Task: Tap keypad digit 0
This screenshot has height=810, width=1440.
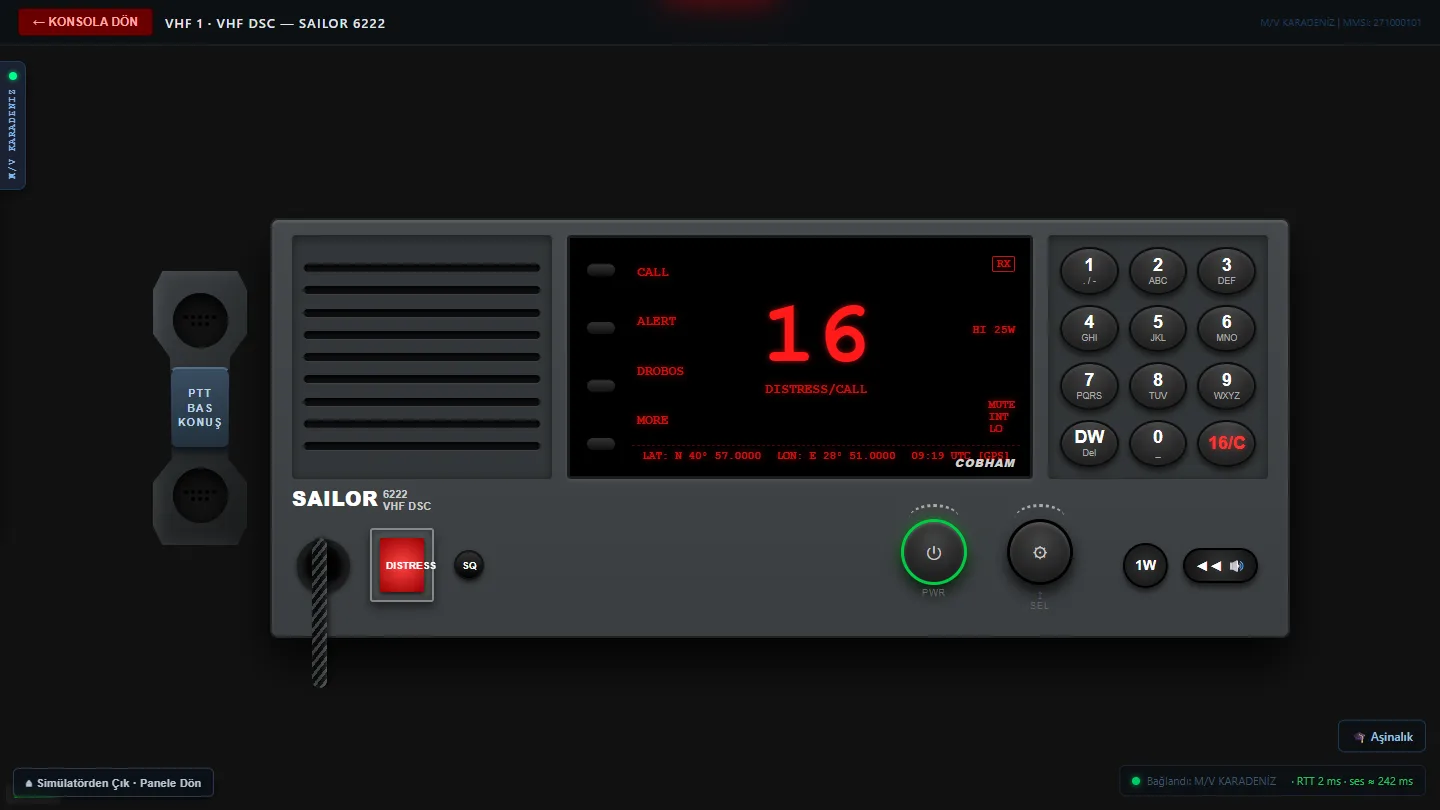Action: click(x=1158, y=443)
